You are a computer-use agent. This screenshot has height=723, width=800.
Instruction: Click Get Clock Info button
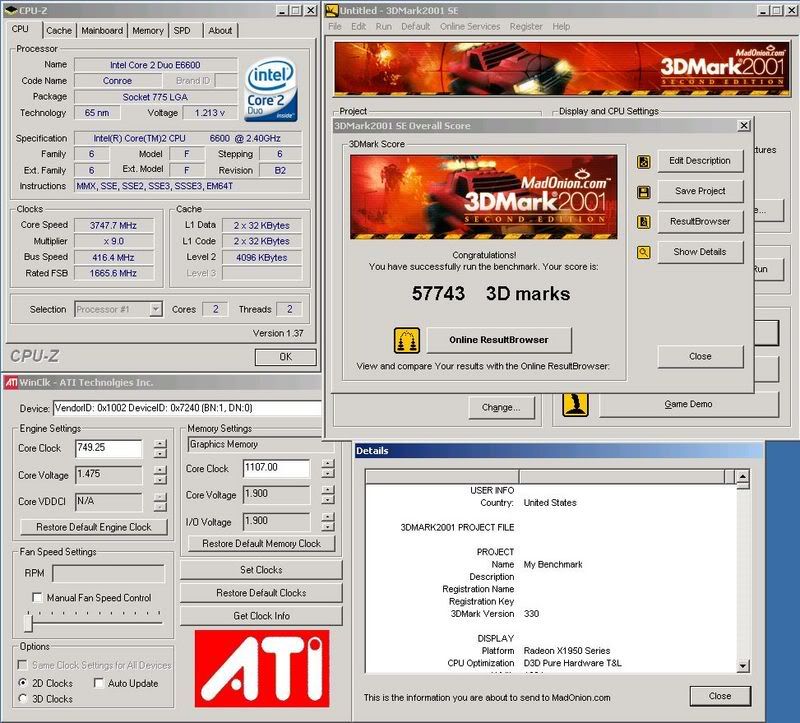click(x=261, y=616)
